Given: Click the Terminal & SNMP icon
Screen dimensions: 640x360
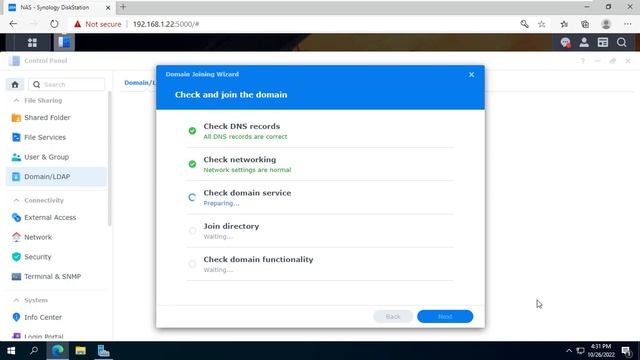Looking at the screenshot, I should click(16, 276).
